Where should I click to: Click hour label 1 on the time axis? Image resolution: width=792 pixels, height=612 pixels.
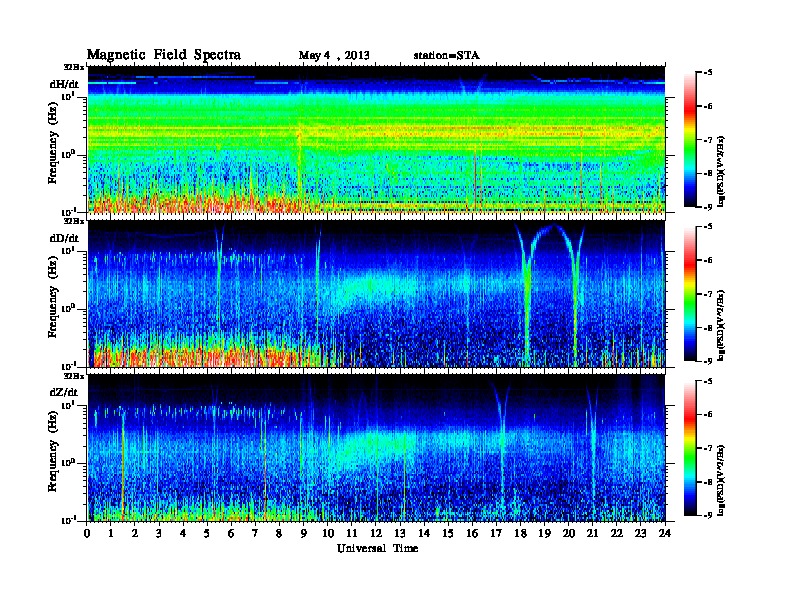tap(111, 533)
